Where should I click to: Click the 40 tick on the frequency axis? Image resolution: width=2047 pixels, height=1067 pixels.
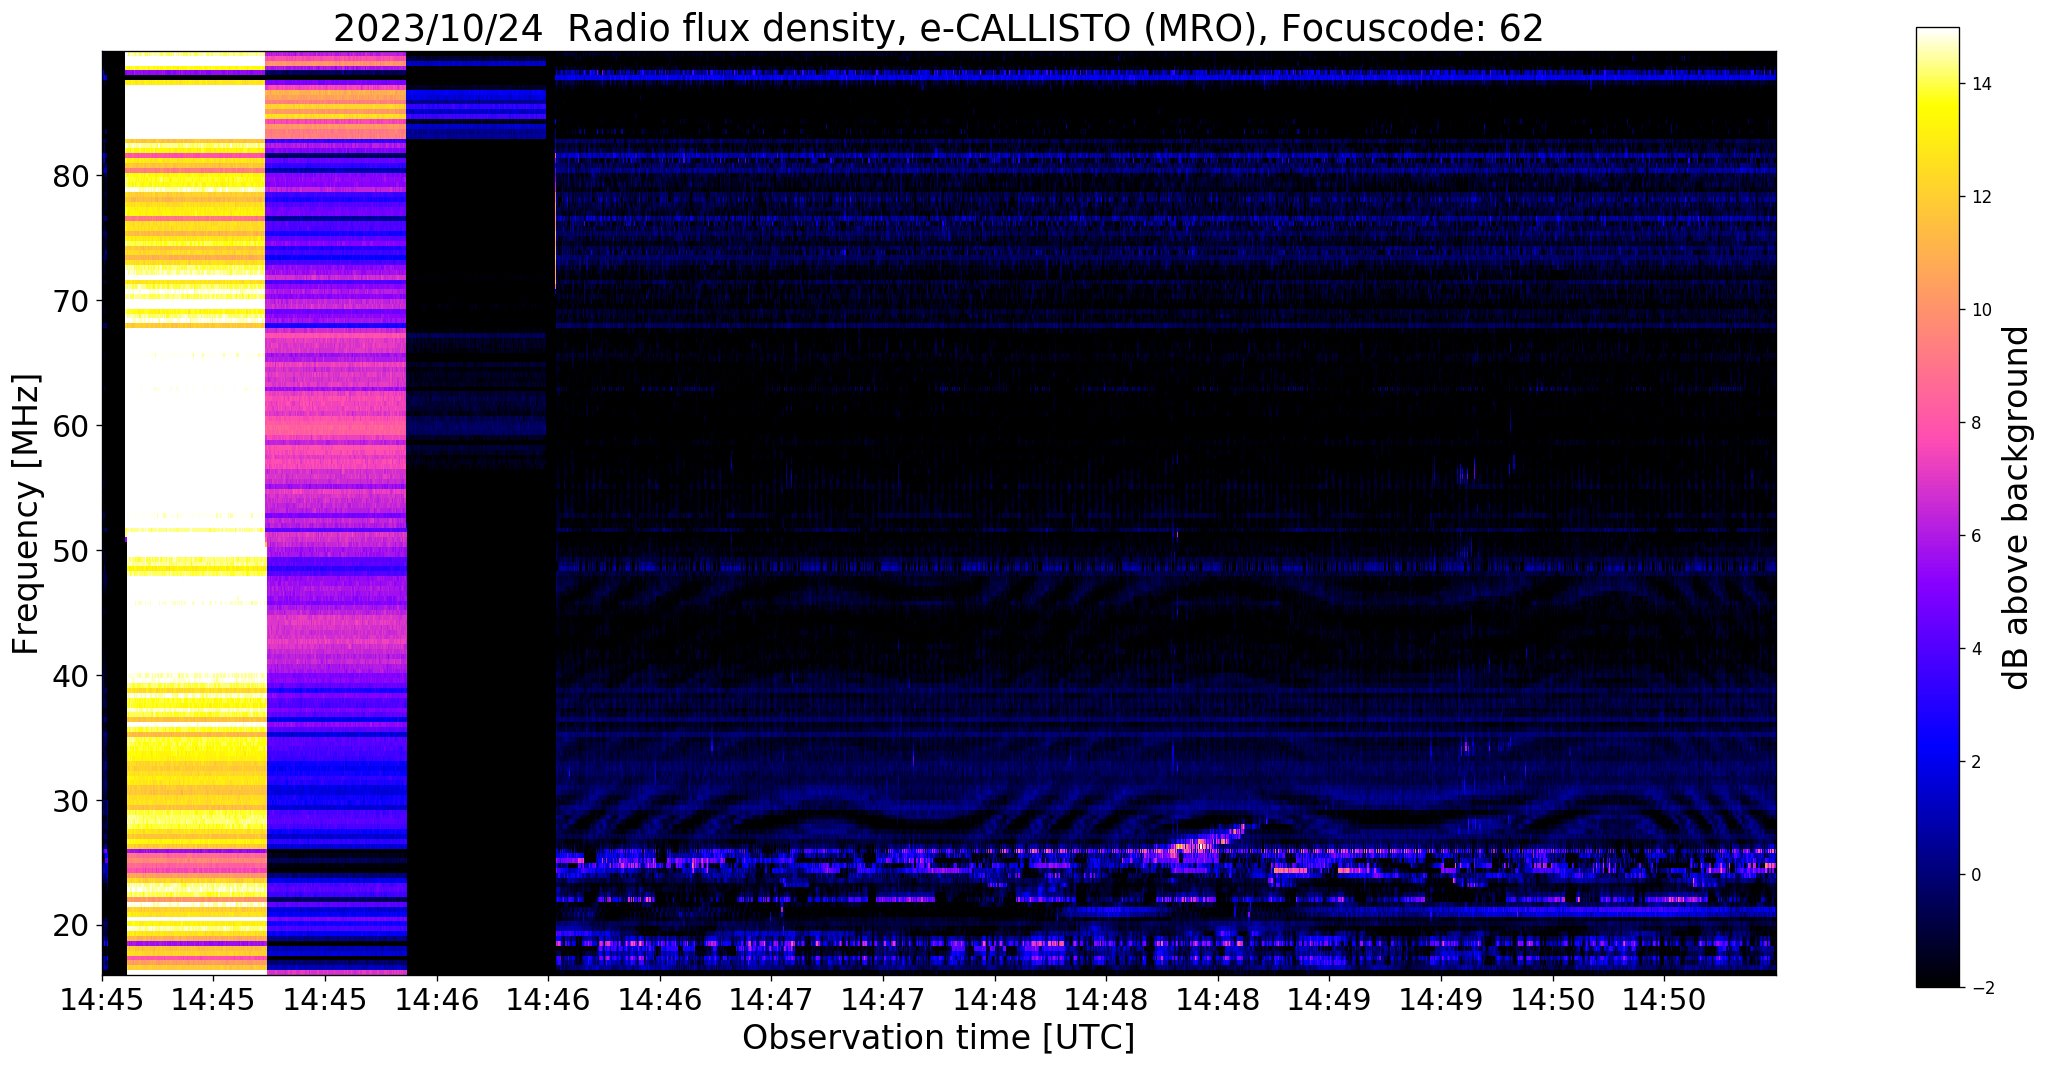pos(71,677)
